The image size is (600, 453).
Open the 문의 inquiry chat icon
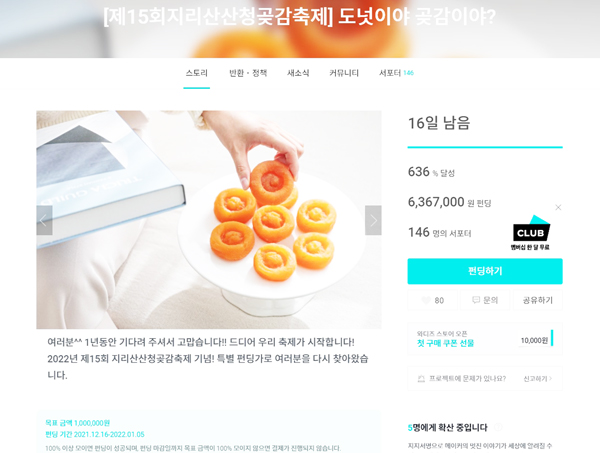(476, 300)
